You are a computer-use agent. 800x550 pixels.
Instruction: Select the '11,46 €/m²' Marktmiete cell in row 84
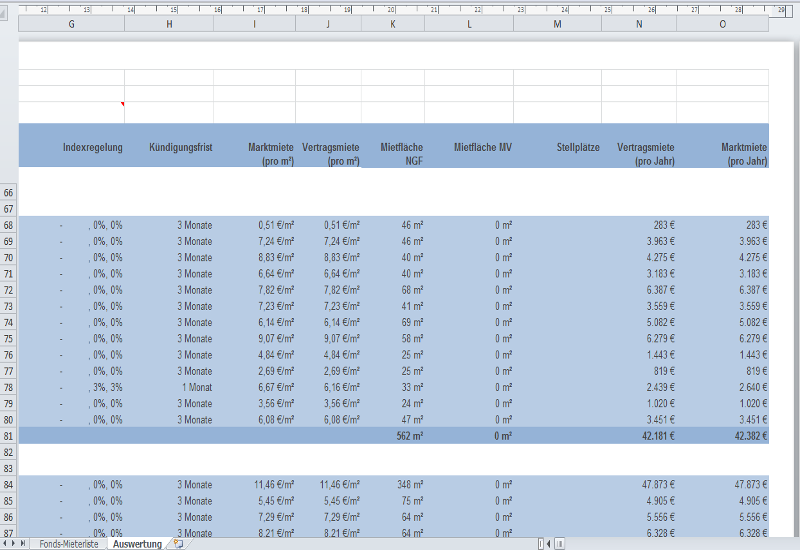(x=255, y=485)
